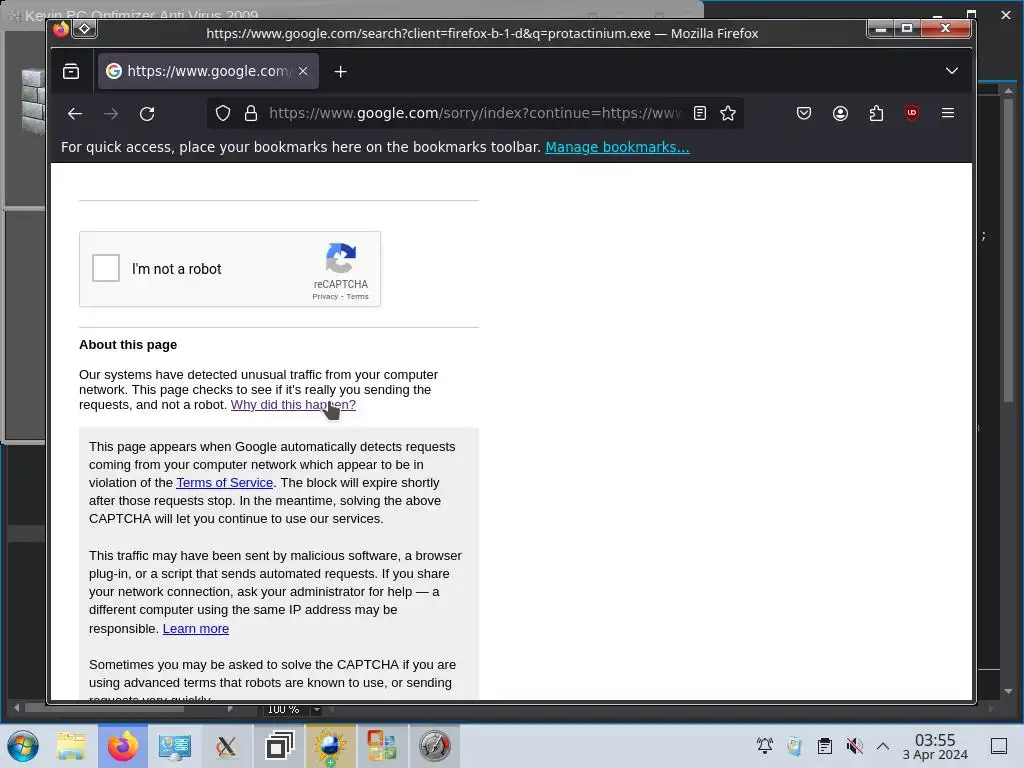Click the Manage bookmarks link
1024x768 pixels.
pos(617,147)
